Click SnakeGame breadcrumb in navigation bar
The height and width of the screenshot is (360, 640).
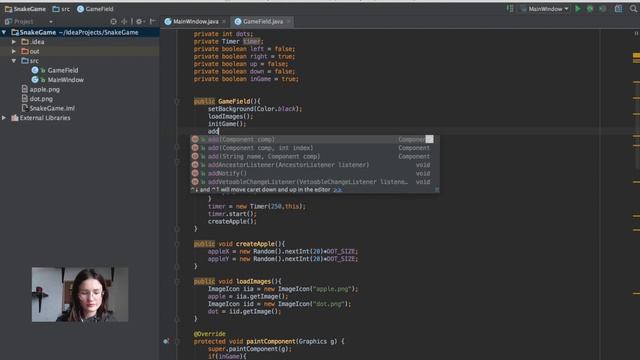[x=25, y=9]
